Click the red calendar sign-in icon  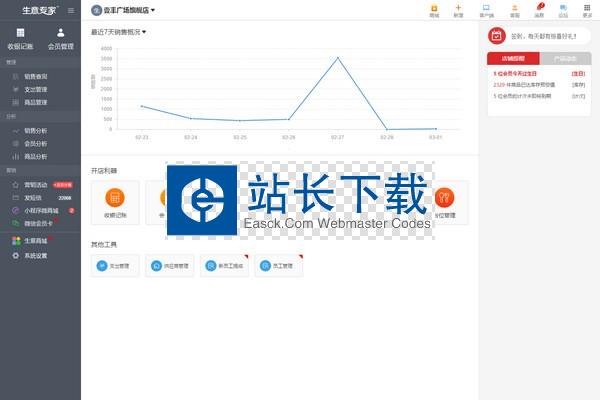pyautogui.click(x=497, y=36)
